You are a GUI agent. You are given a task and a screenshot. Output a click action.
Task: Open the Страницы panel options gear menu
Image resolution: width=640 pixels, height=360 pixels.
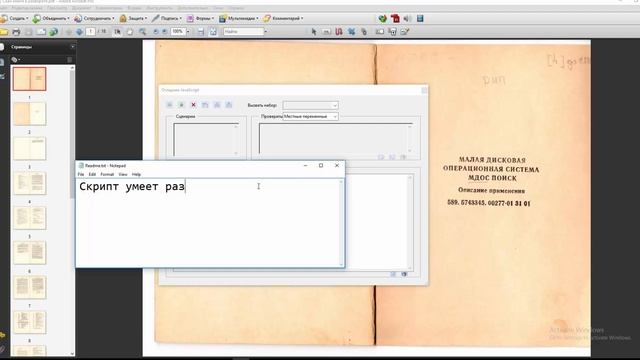click(x=16, y=60)
